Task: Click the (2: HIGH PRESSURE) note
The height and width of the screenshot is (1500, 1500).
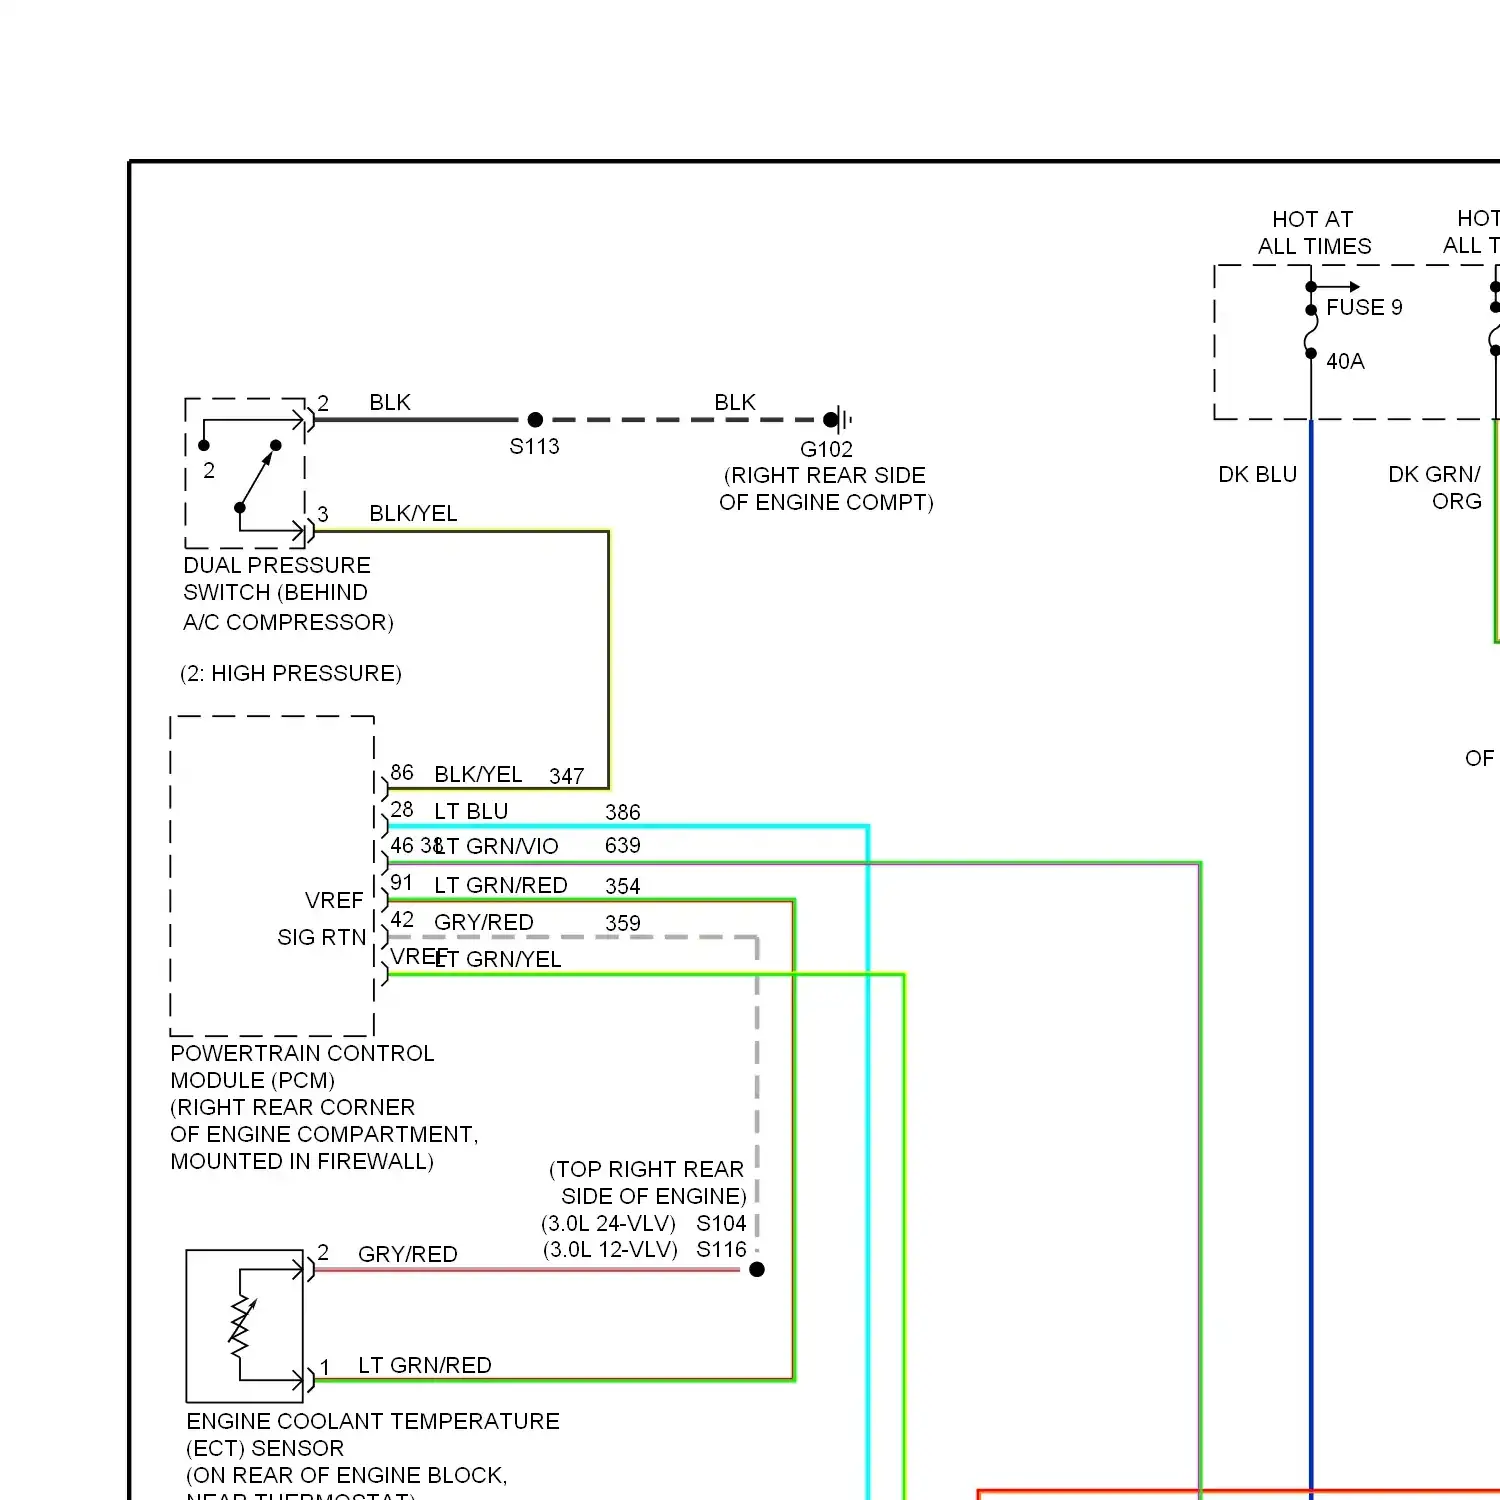Action: click(x=291, y=674)
